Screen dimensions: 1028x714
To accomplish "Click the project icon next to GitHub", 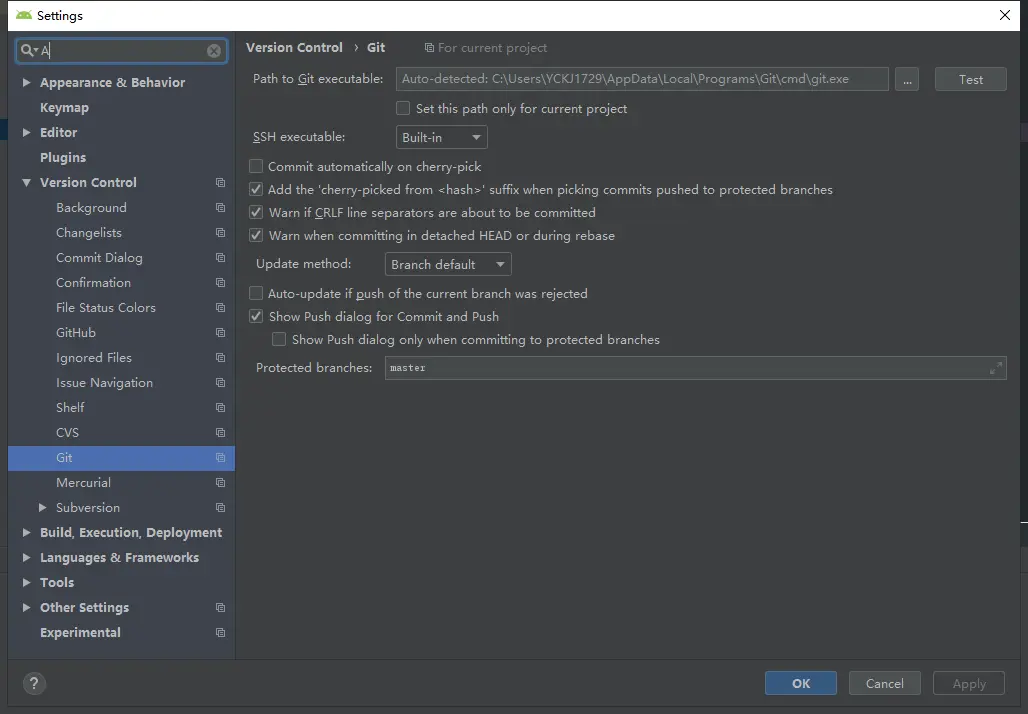I will point(220,332).
